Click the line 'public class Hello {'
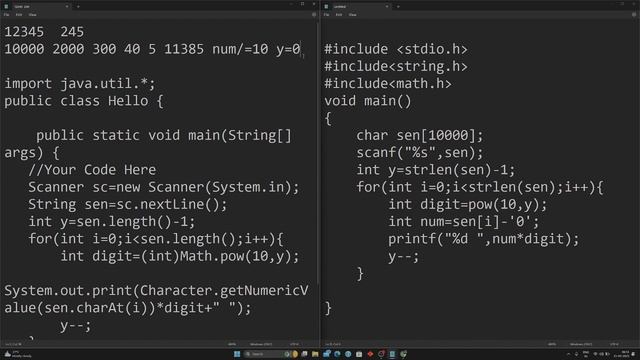 [x=84, y=101]
